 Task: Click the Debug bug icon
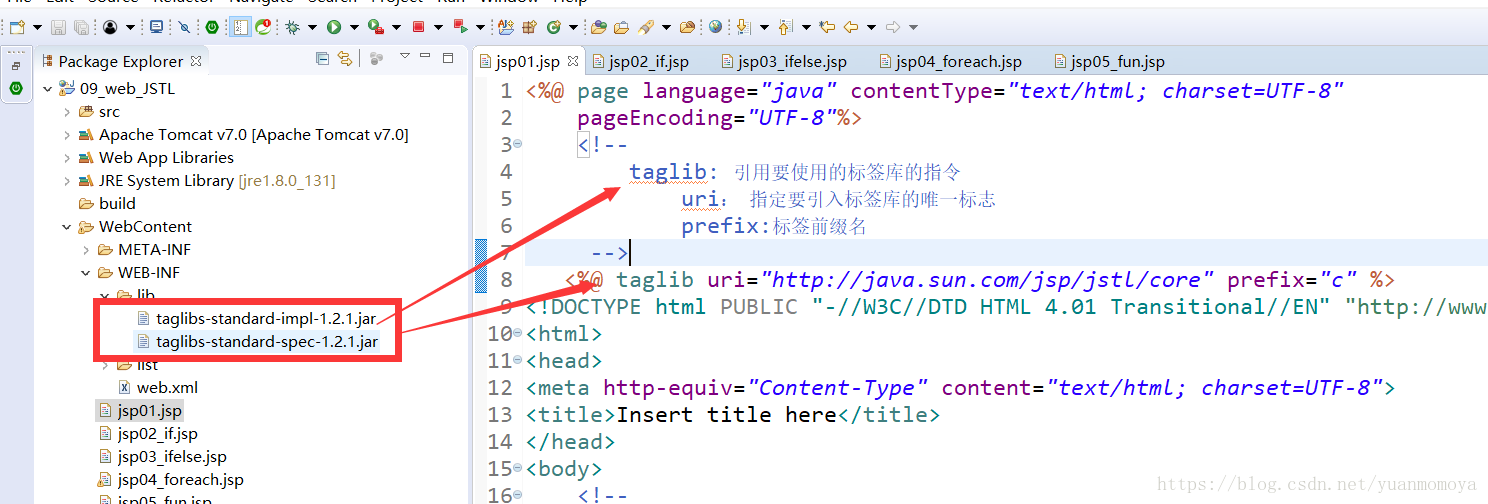click(x=292, y=27)
